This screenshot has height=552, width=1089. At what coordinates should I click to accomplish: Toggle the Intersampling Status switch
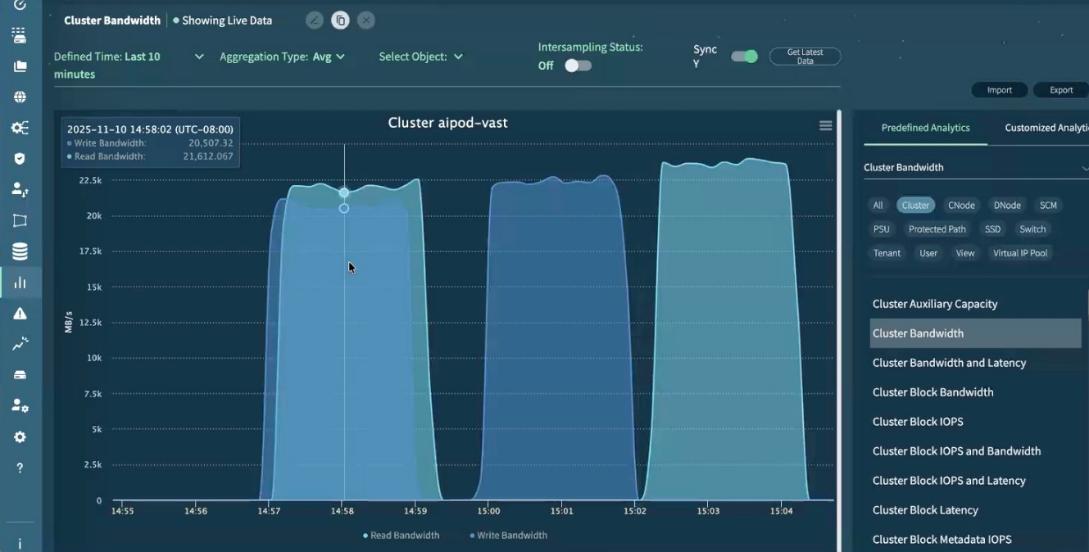click(578, 65)
